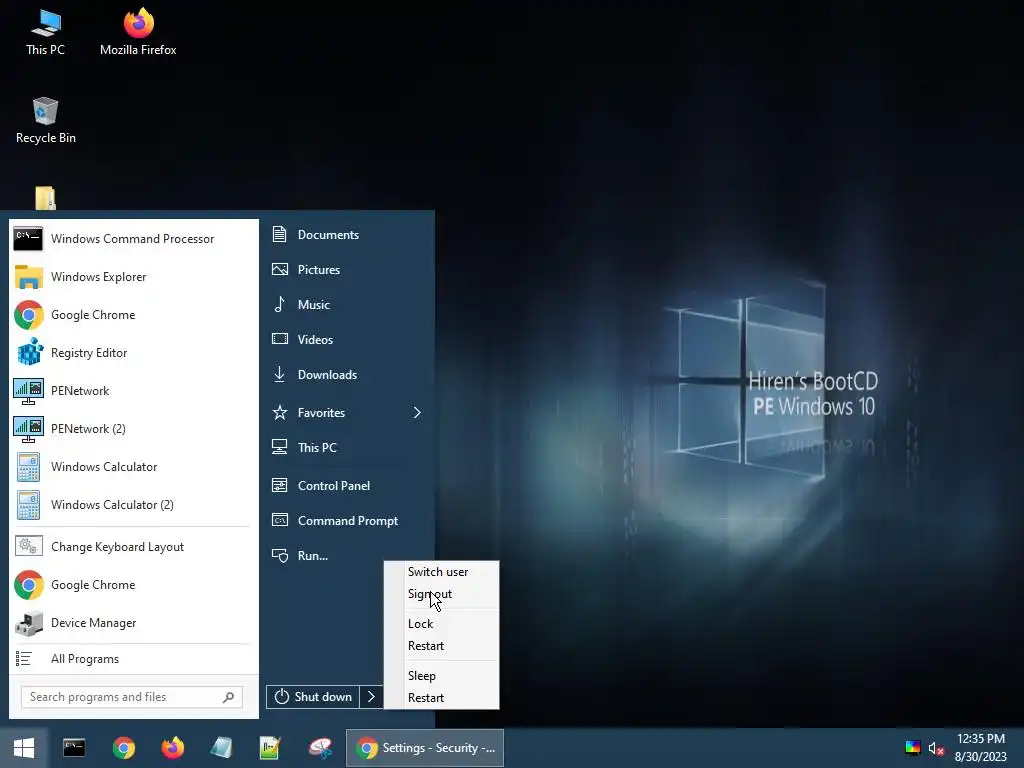Switch to Settings - Security Chrome taskbar window
This screenshot has height=768, width=1024.
click(424, 748)
